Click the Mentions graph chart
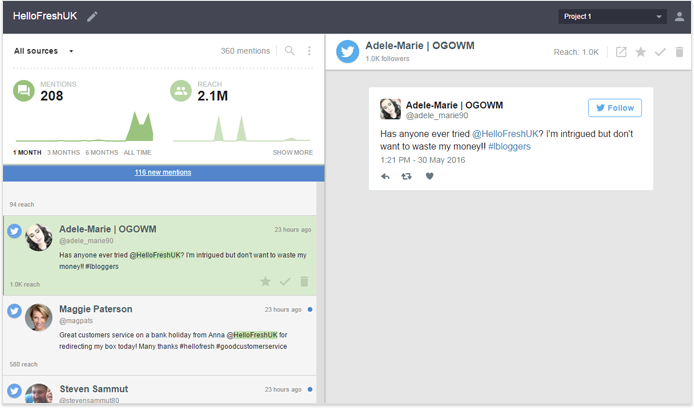This screenshot has height=408, width=694. tap(85, 127)
